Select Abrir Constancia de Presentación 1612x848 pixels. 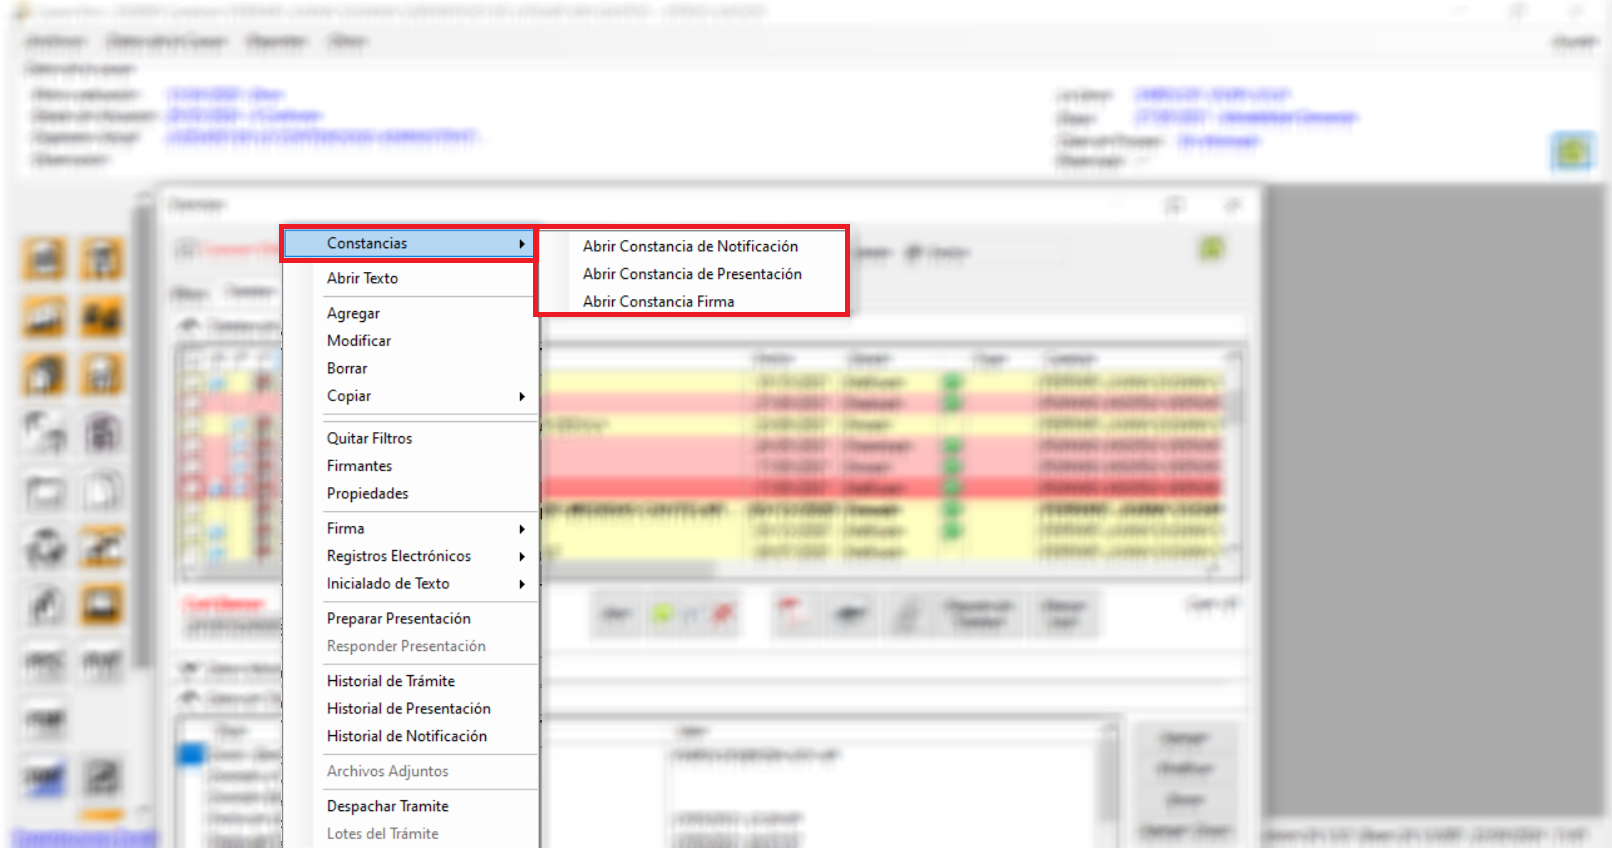pyautogui.click(x=692, y=274)
